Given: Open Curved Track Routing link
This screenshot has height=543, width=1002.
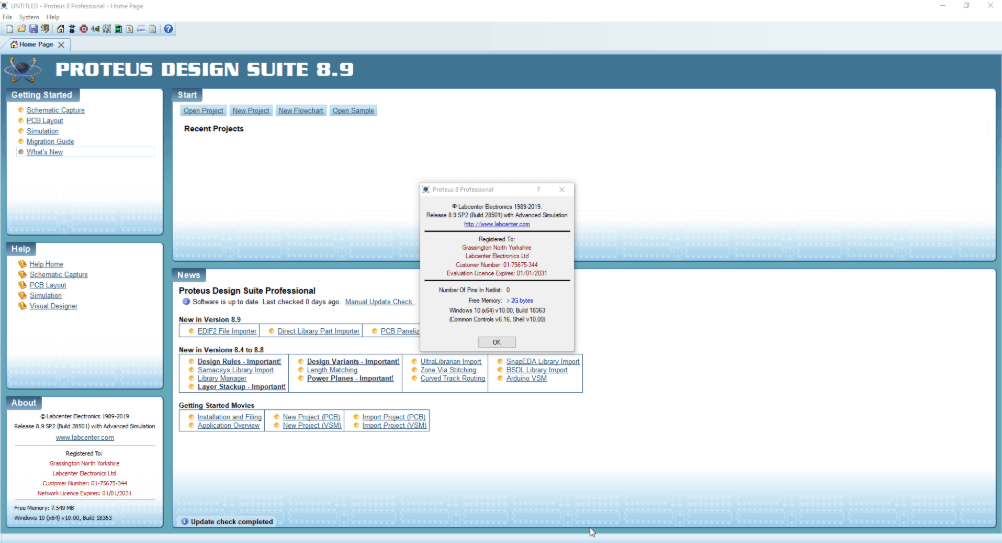Looking at the screenshot, I should click(x=452, y=378).
